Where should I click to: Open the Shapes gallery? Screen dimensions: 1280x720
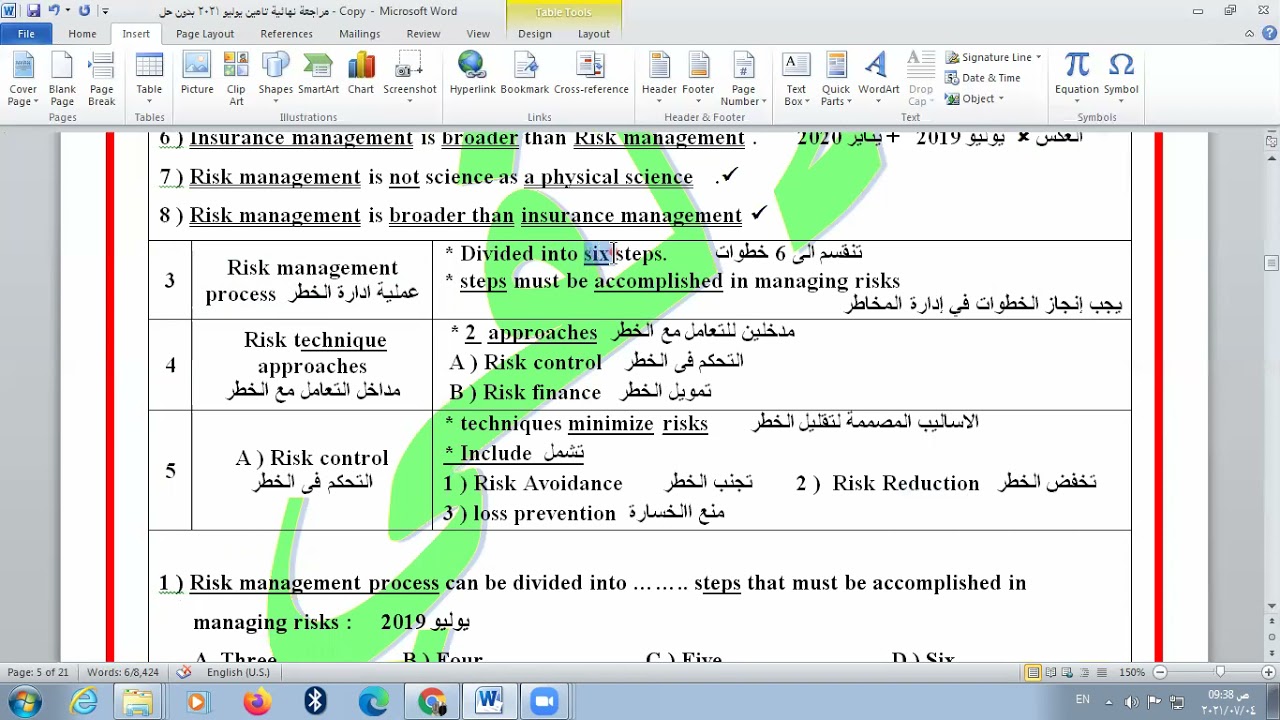coord(276,80)
